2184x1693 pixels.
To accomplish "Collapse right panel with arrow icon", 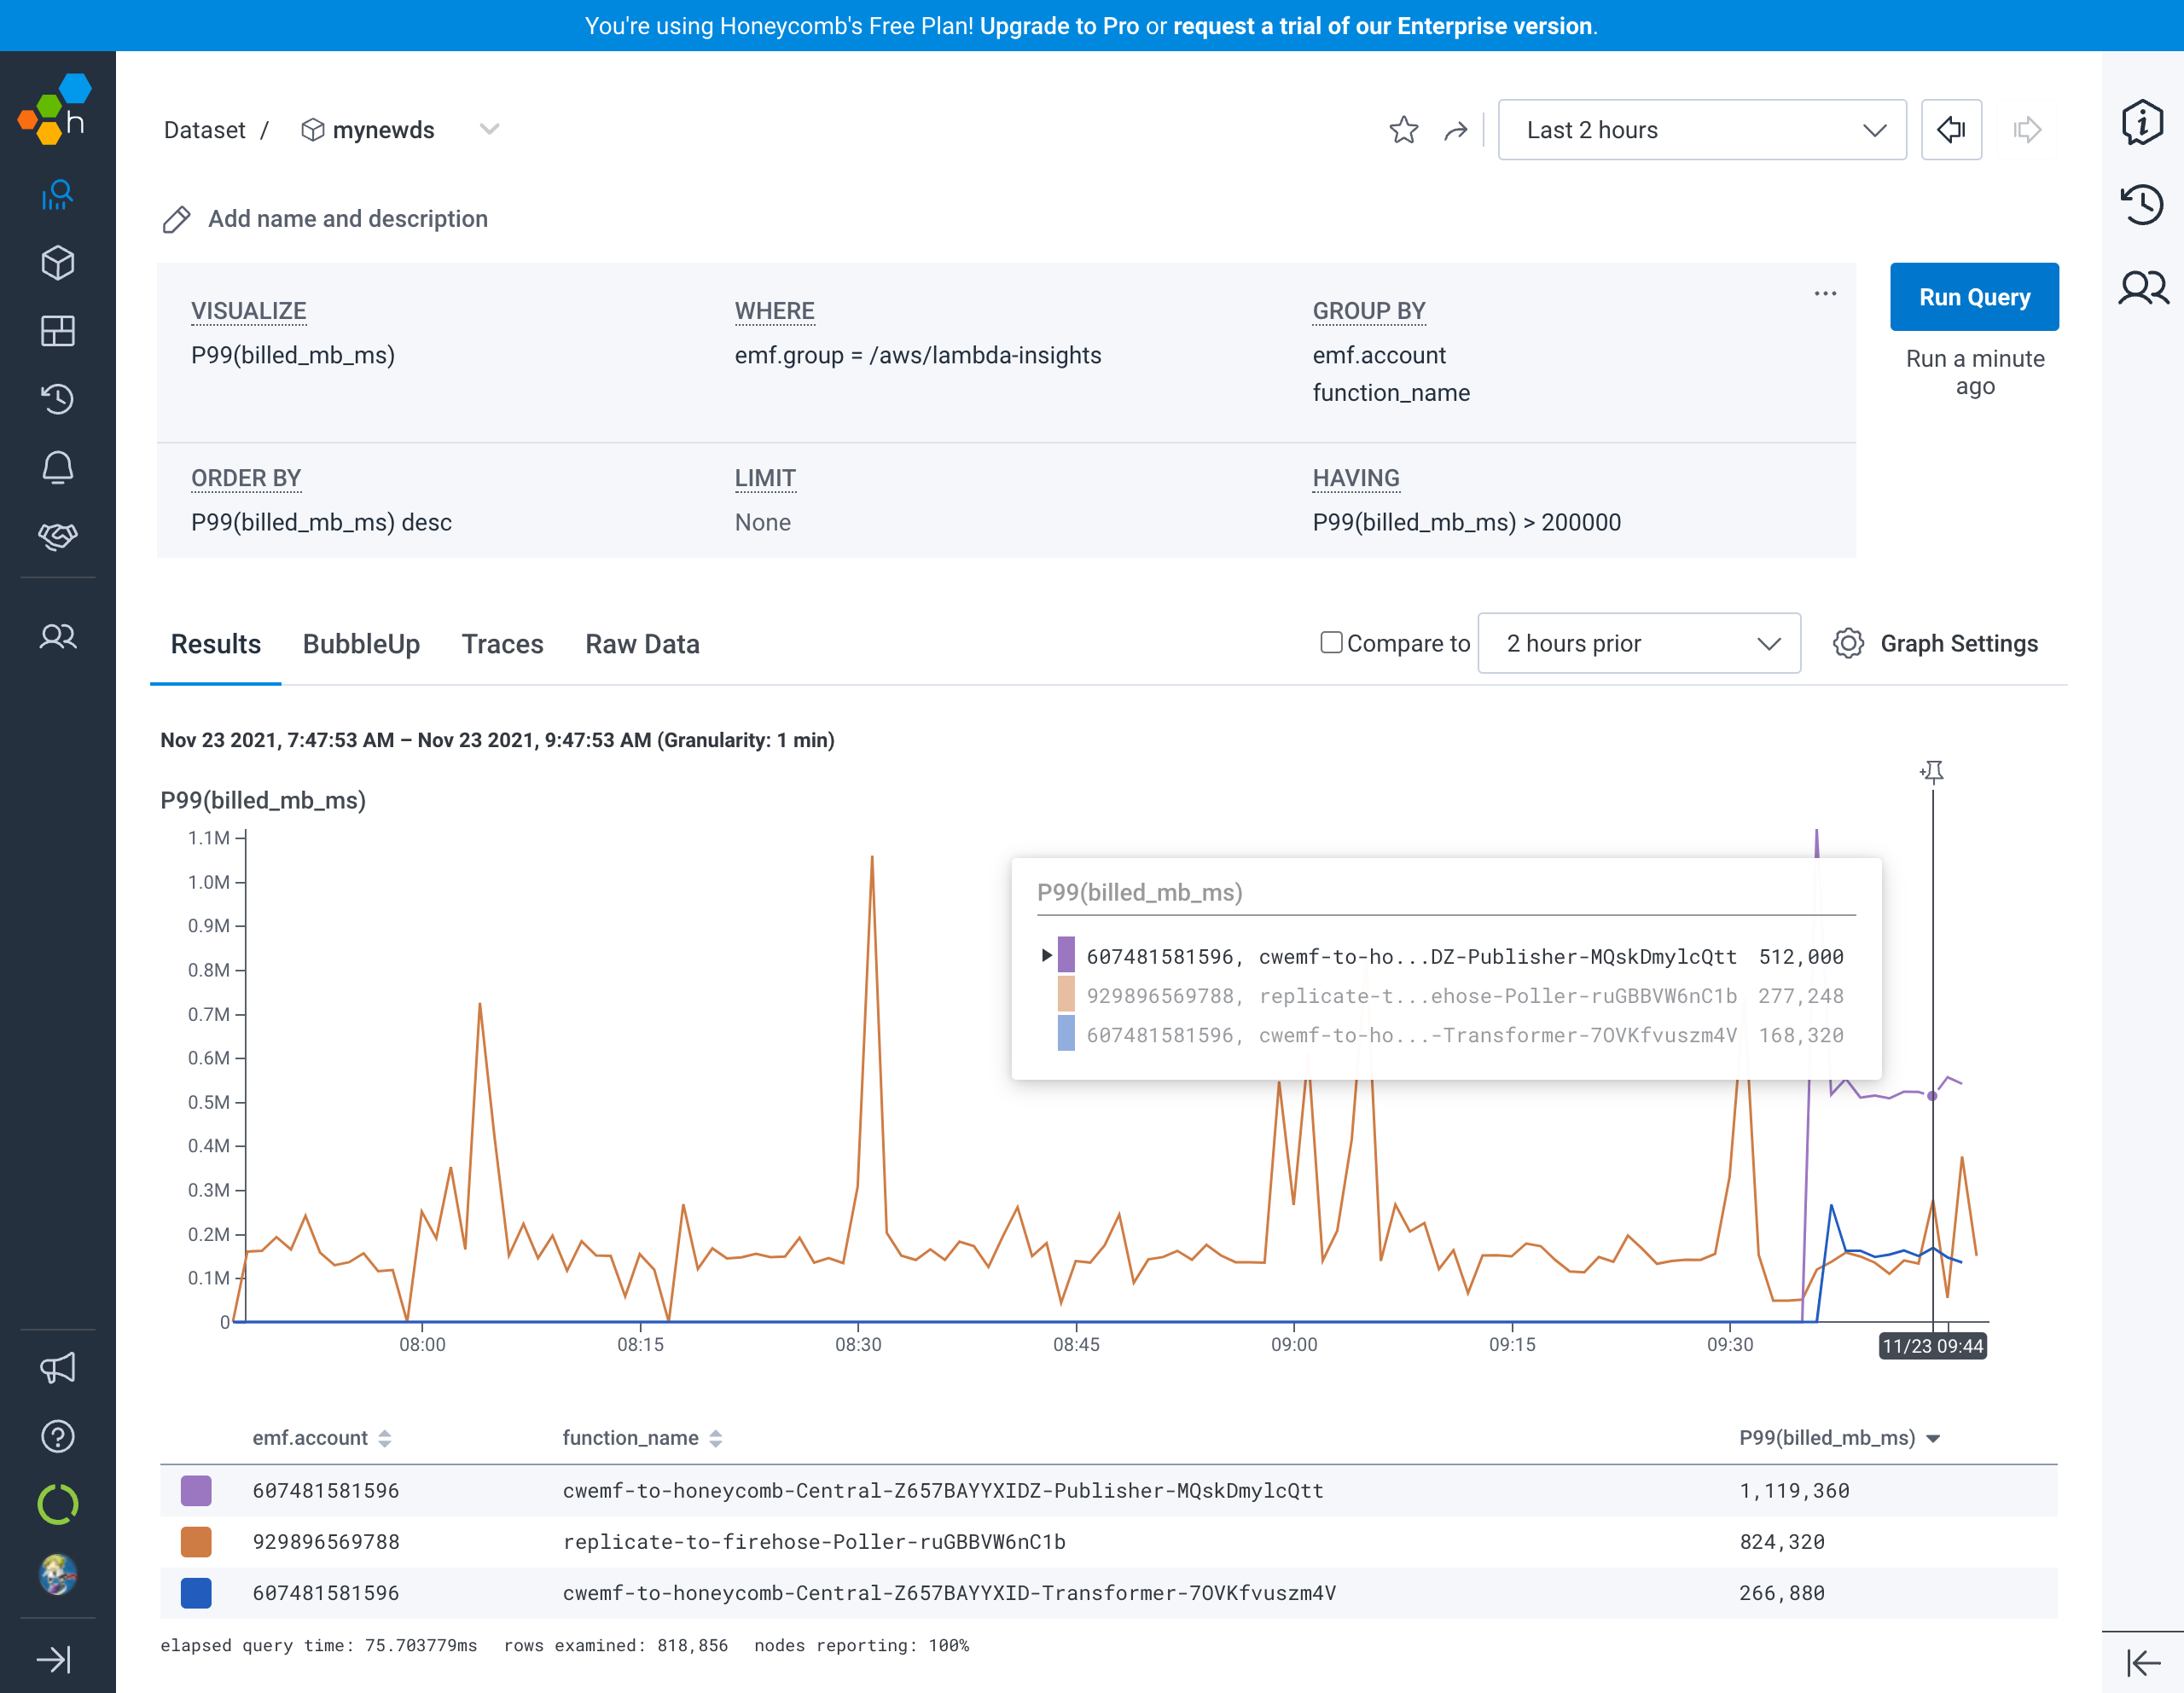I will pyautogui.click(x=2143, y=1663).
